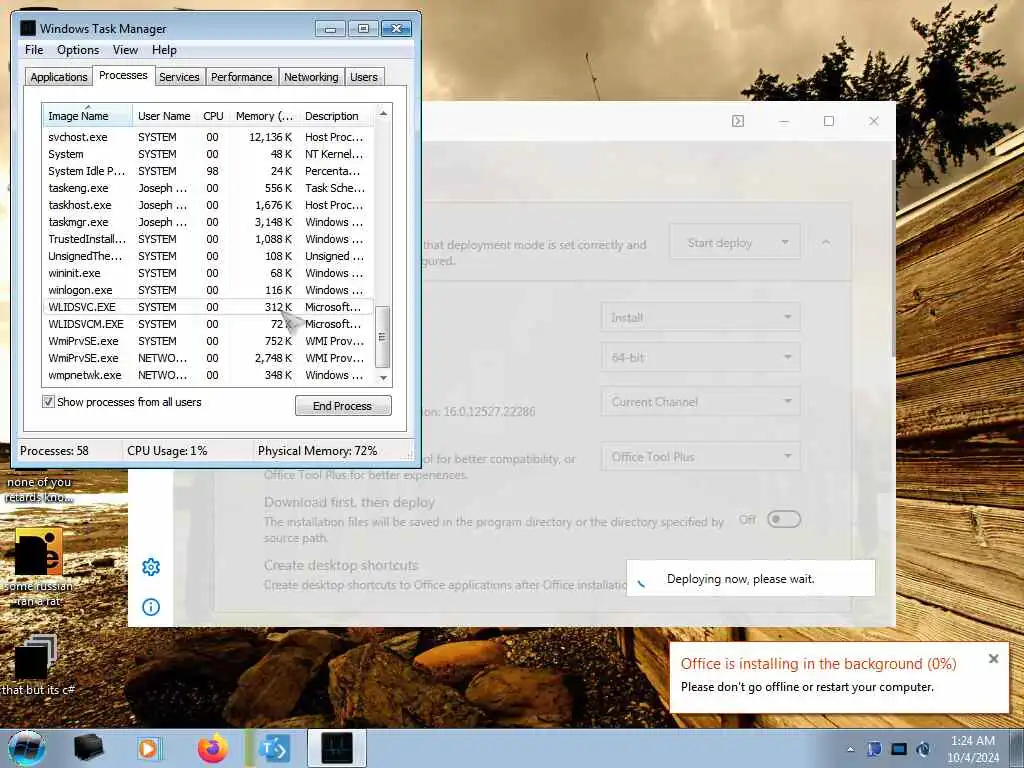Open volume tray icon
Image resolution: width=1024 pixels, height=768 pixels.
point(923,749)
